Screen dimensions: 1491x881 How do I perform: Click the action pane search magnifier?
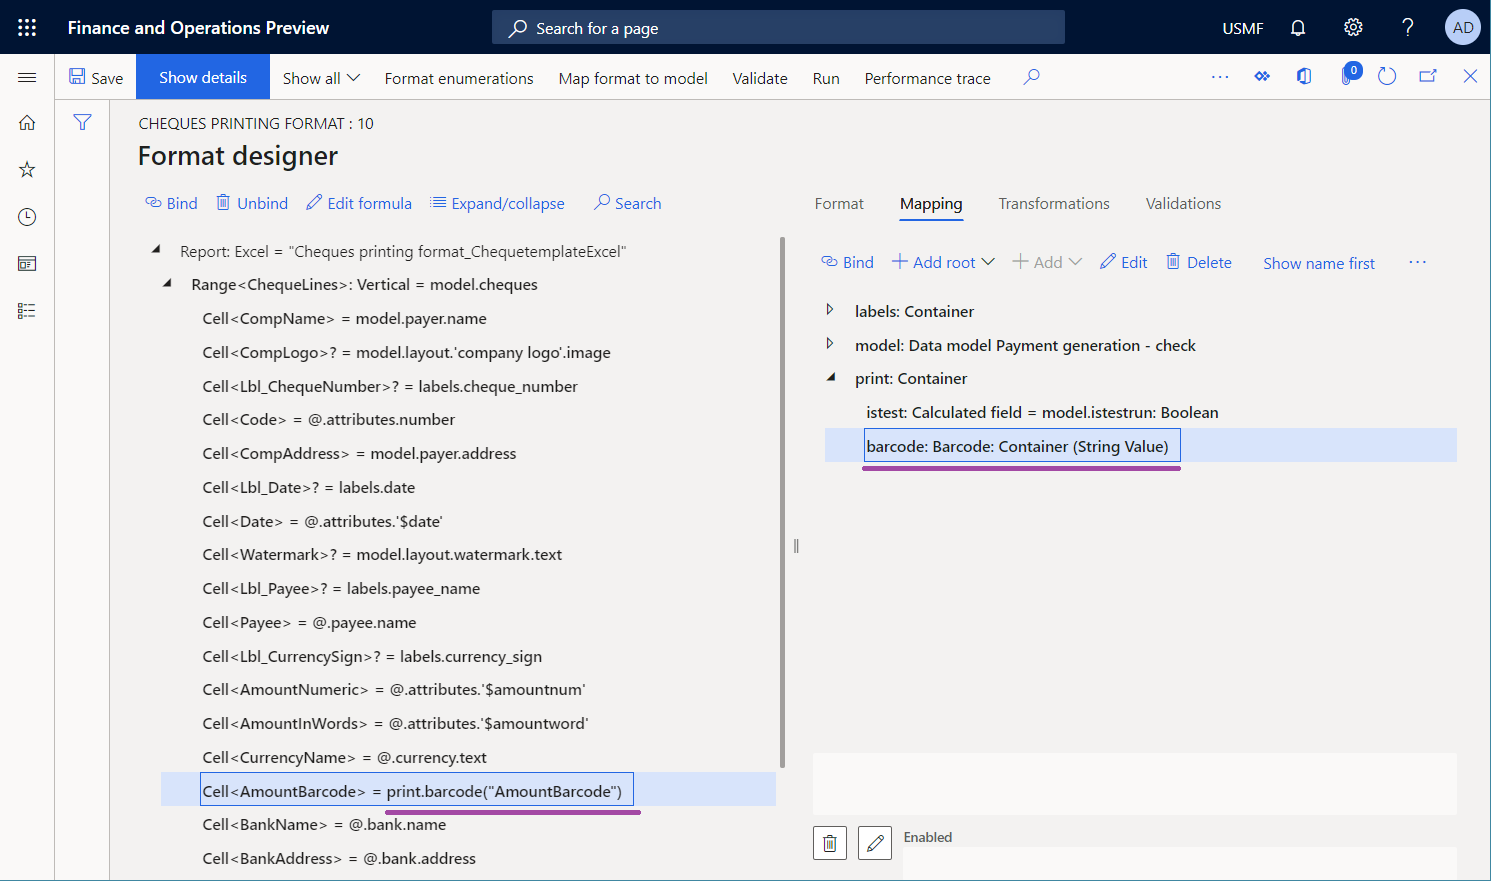[x=1031, y=77]
